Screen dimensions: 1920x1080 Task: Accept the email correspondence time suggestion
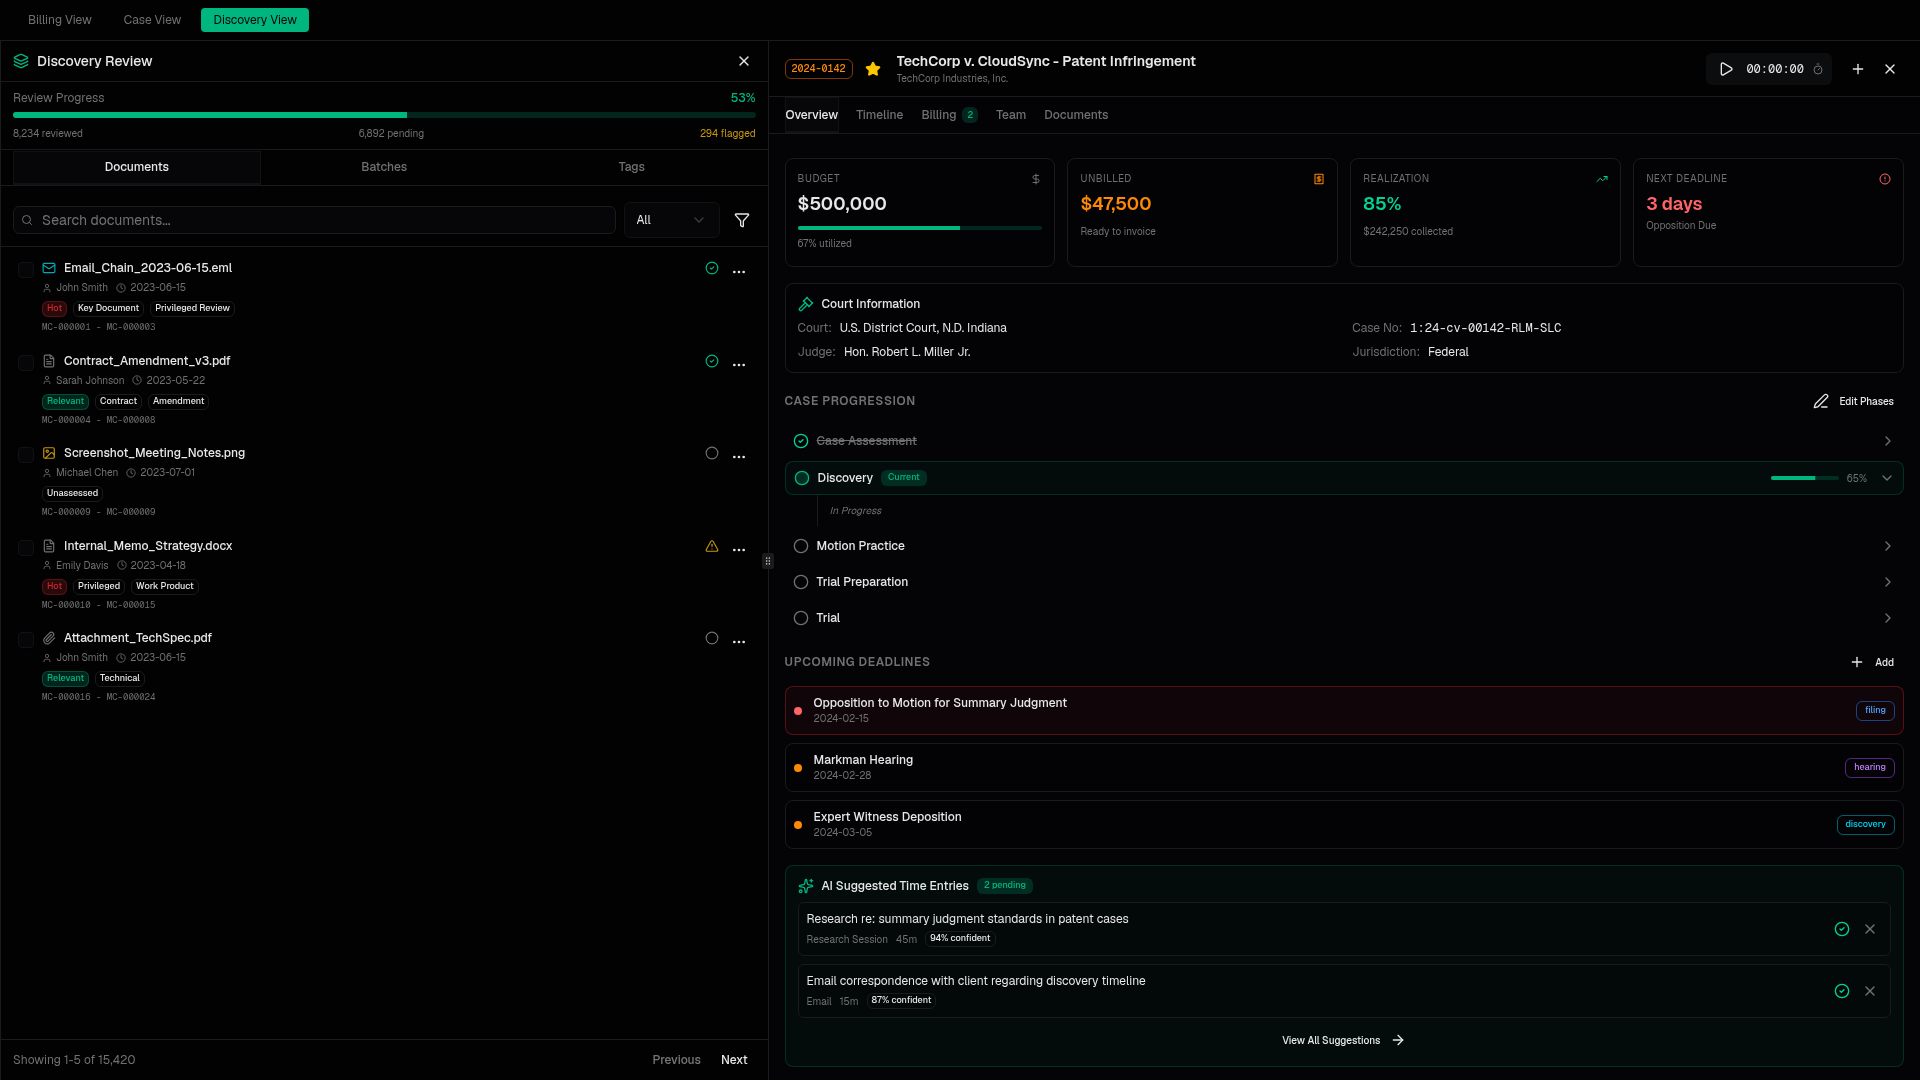point(1842,991)
